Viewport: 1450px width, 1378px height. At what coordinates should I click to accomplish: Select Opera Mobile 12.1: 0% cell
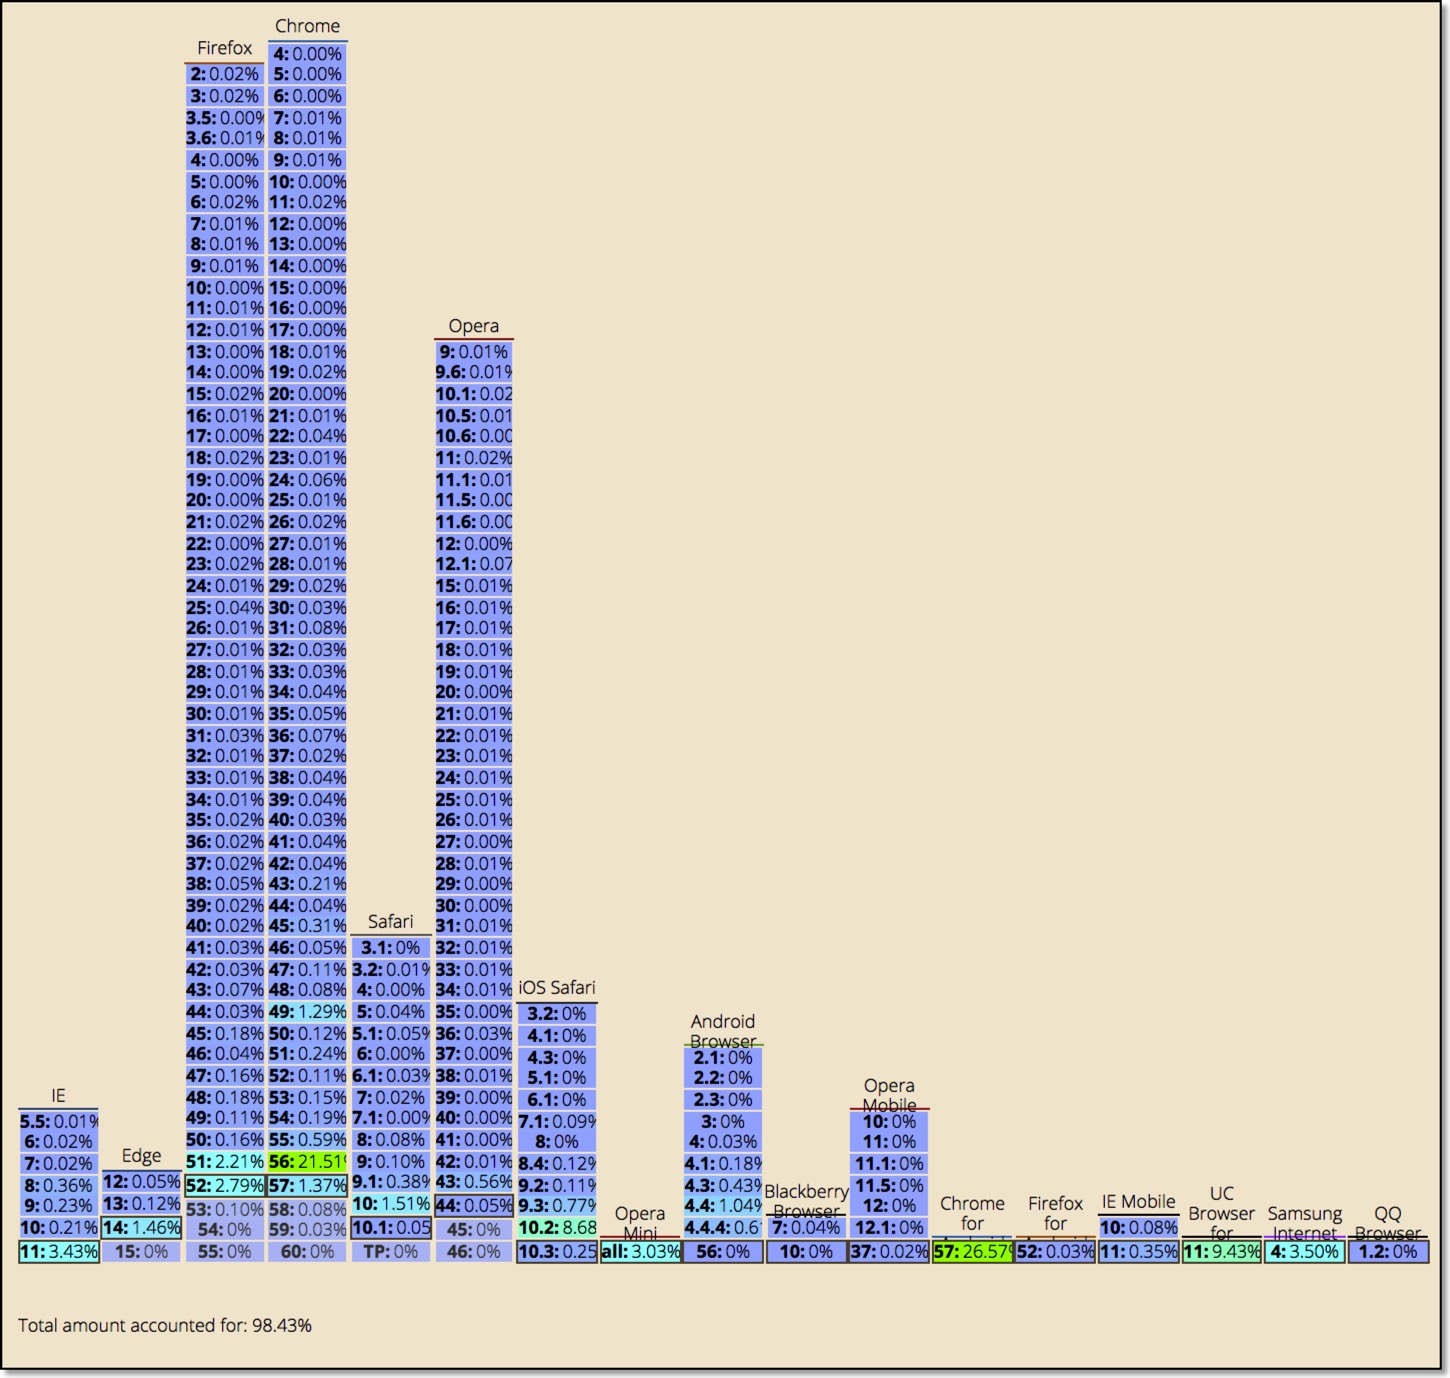click(x=889, y=1227)
